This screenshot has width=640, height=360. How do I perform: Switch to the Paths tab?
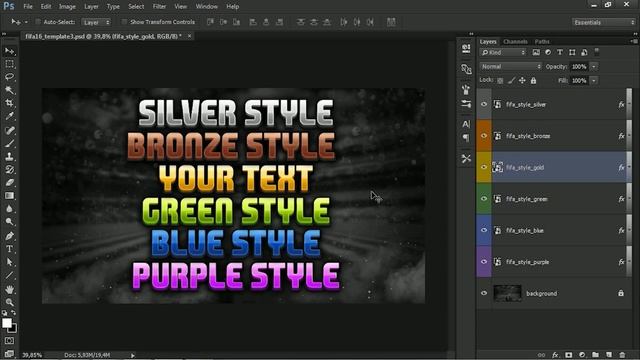(542, 42)
